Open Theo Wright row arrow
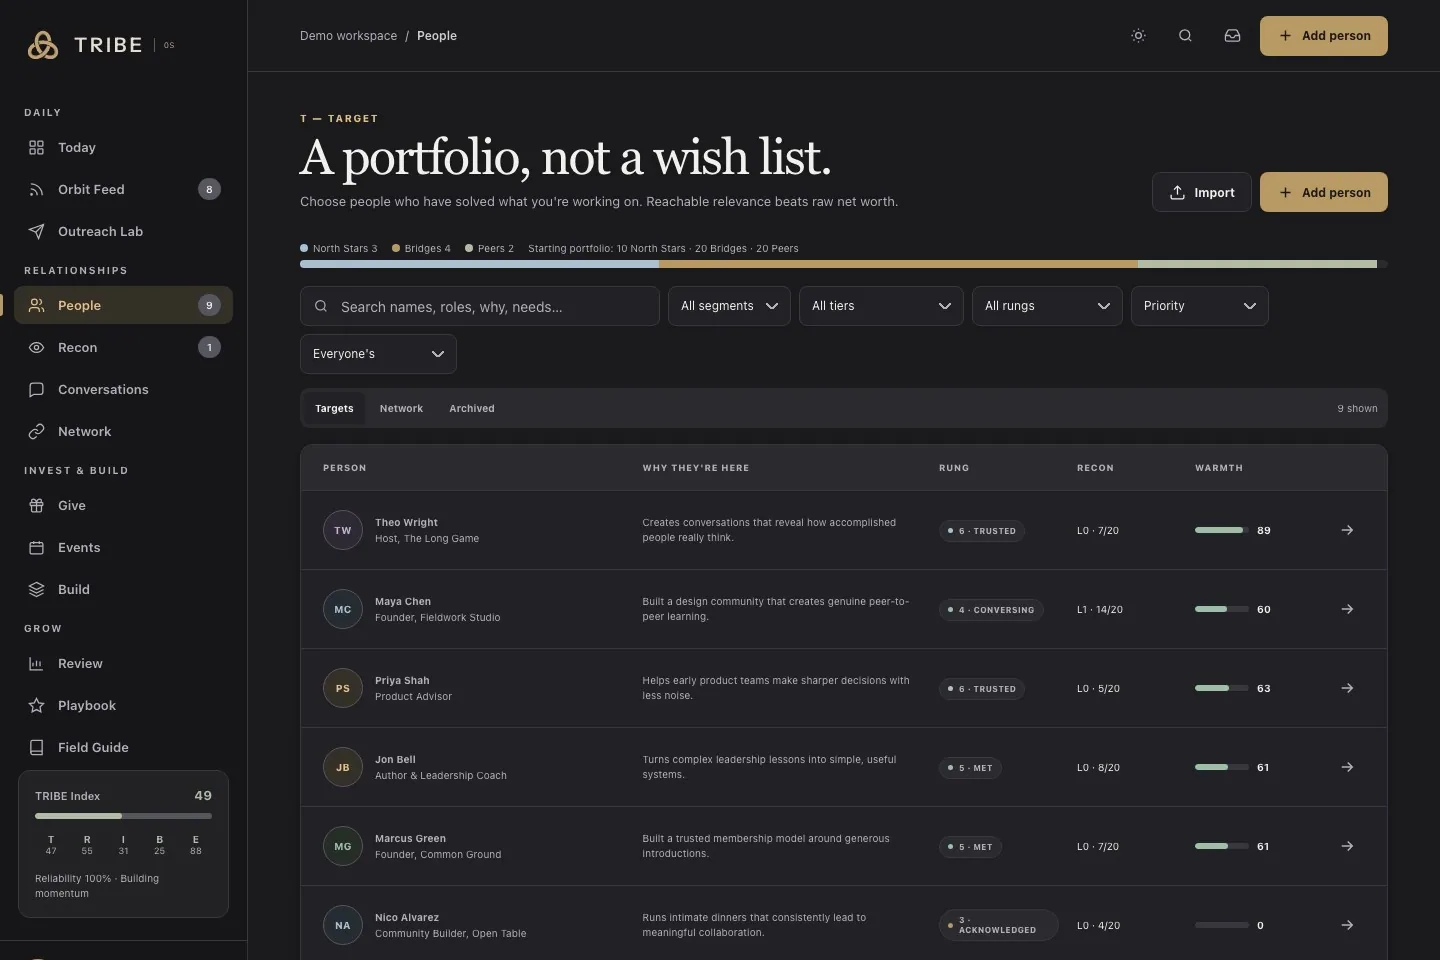The width and height of the screenshot is (1440, 960). coord(1347,530)
